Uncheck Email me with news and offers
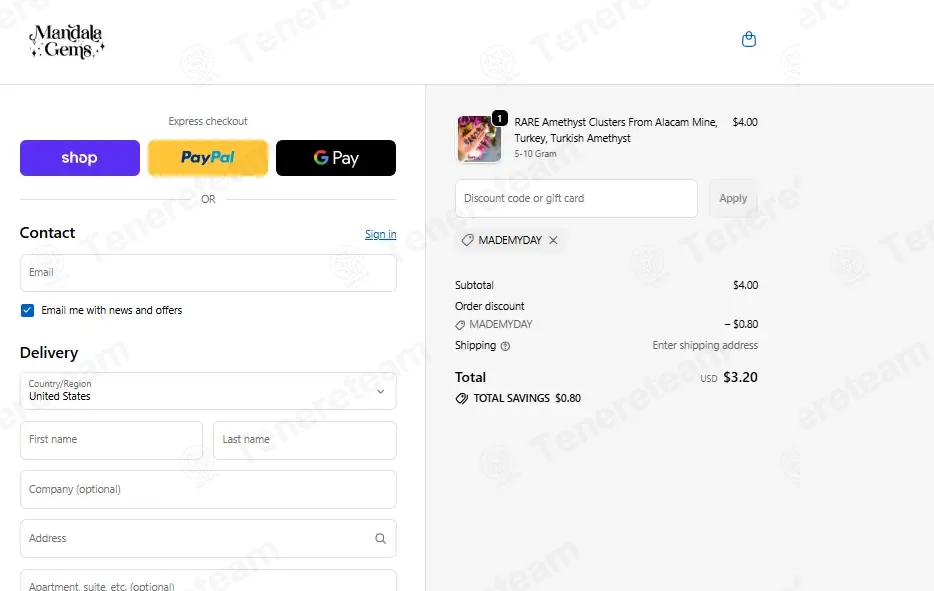Viewport: 934px width, 591px height. (x=27, y=310)
